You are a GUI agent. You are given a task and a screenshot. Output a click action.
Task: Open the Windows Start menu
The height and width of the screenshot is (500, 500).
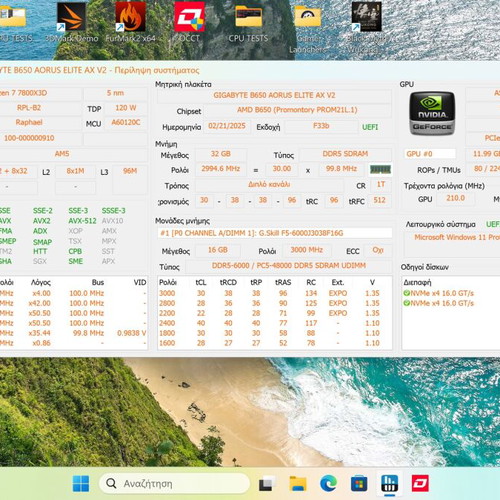(81, 484)
